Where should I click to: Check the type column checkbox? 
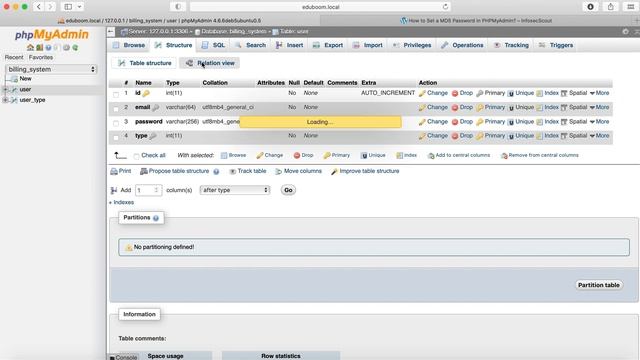pos(116,137)
